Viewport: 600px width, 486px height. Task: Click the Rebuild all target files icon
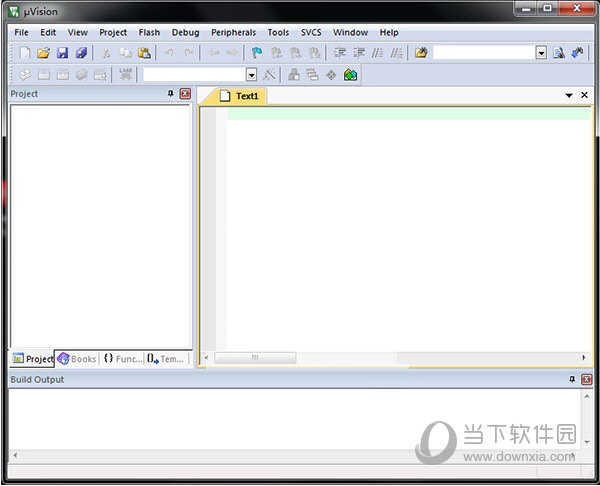62,75
